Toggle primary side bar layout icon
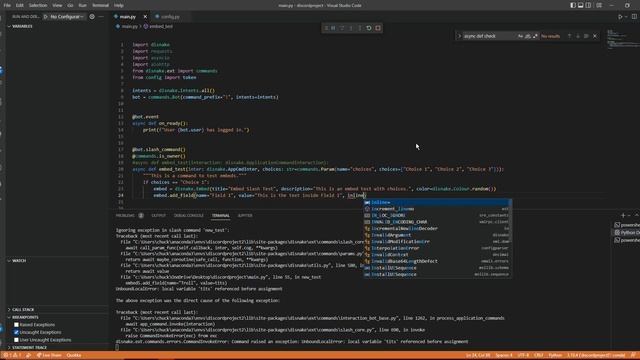640x360 pixels. (573, 5)
